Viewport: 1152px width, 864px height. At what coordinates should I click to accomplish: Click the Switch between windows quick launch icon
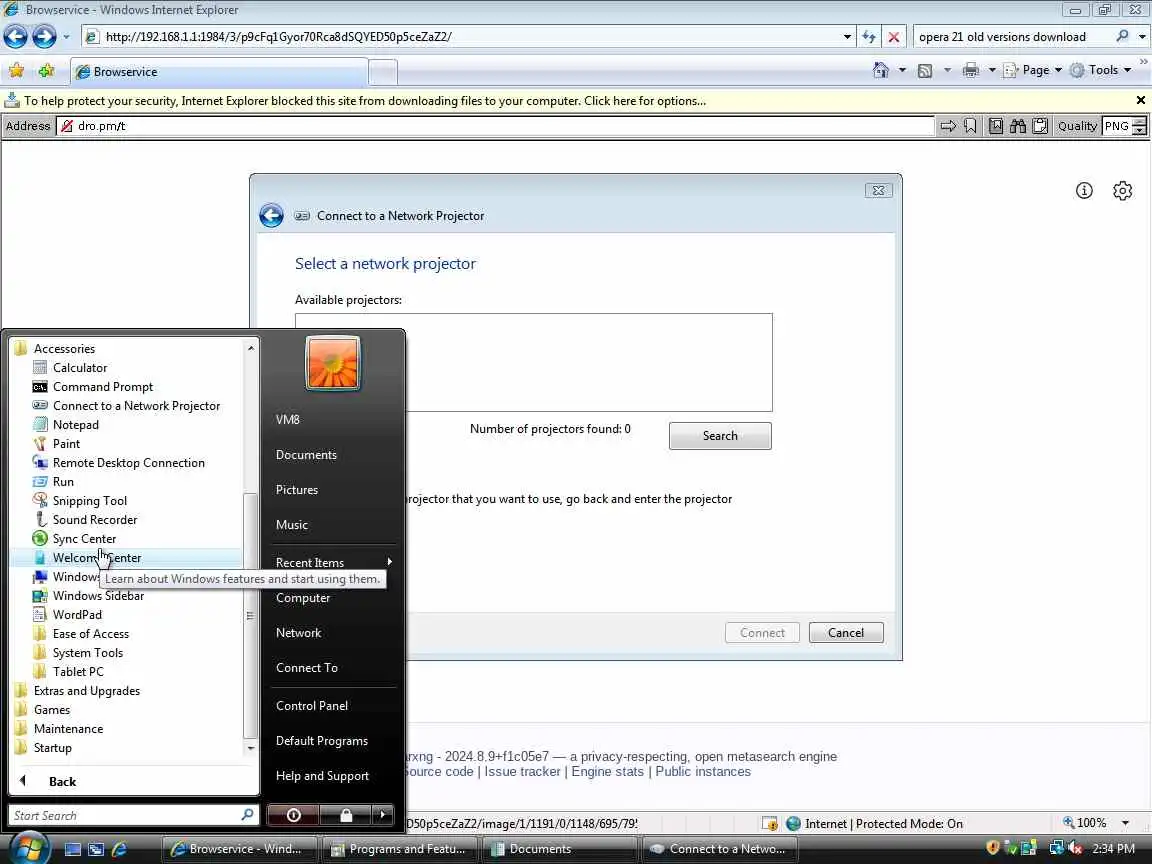96,849
